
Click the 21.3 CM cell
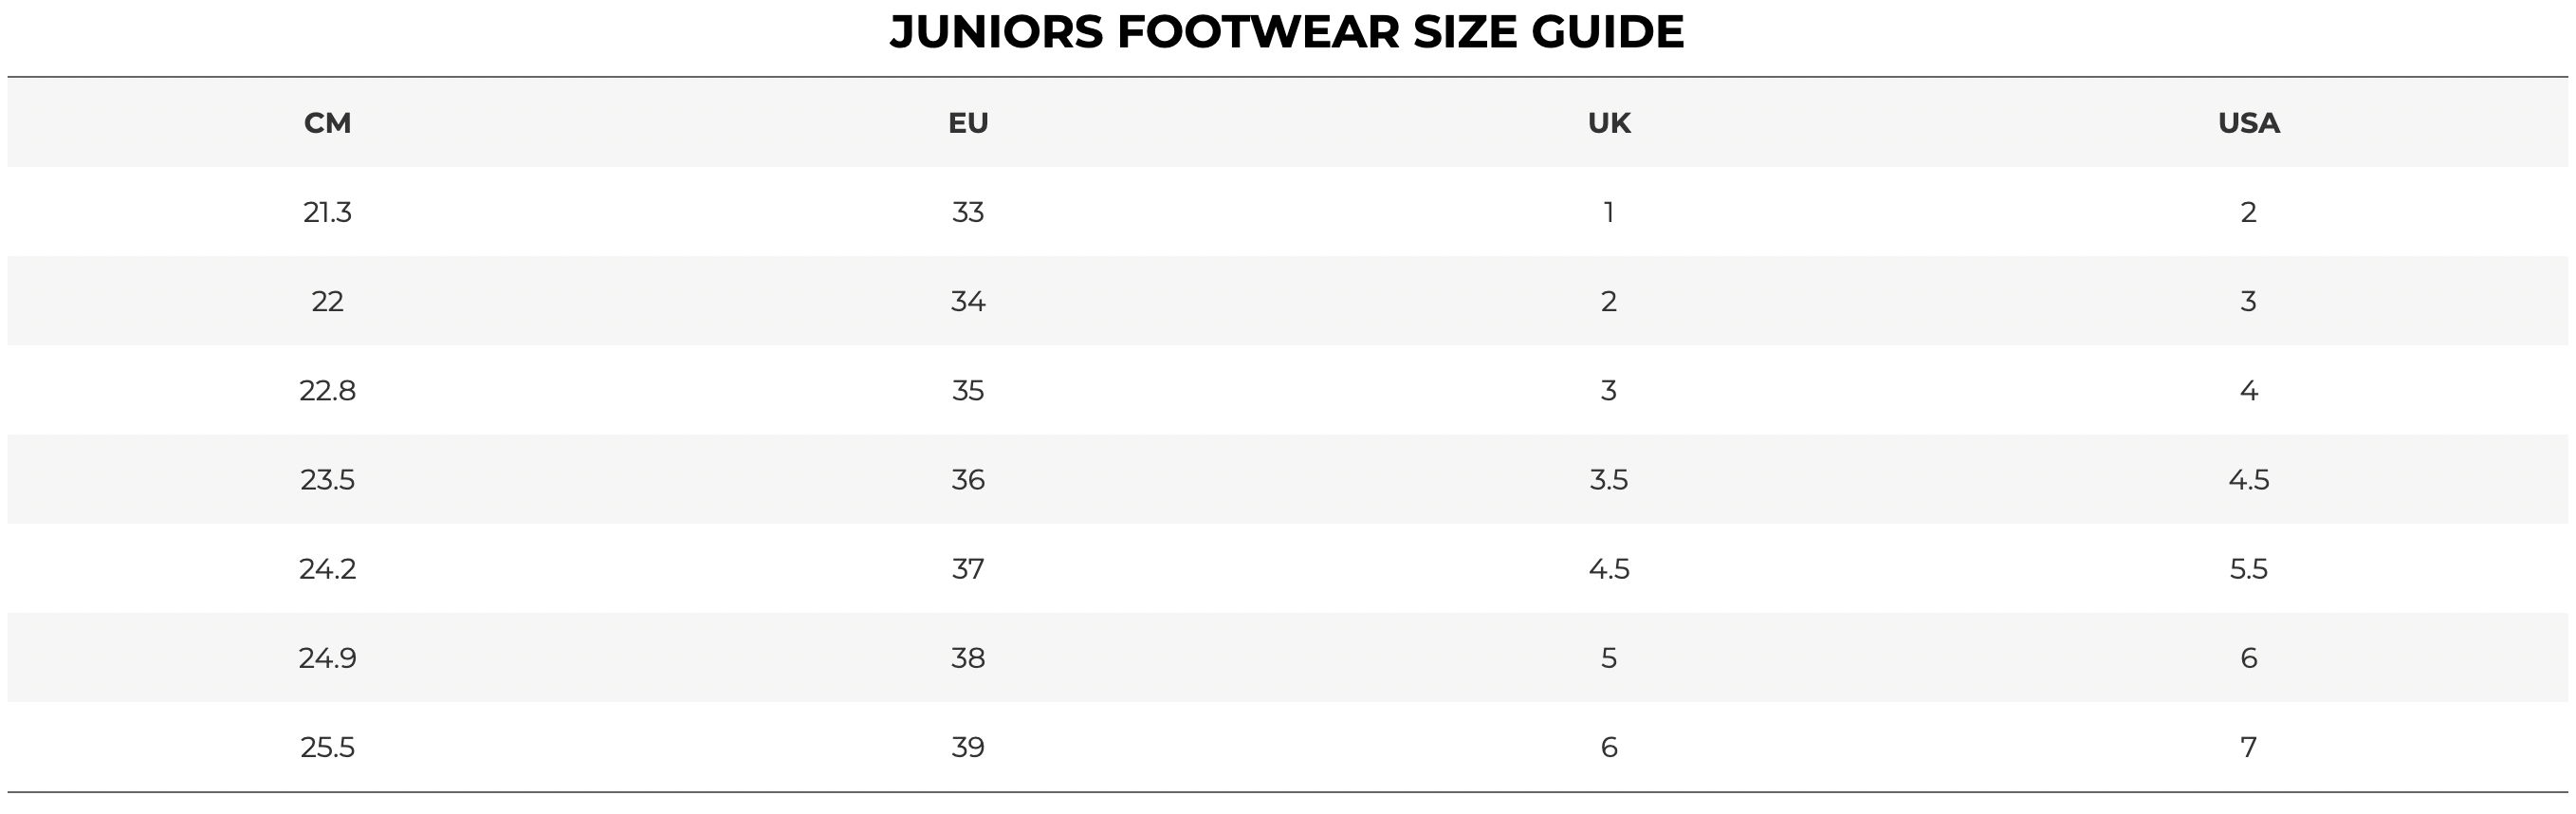point(327,212)
